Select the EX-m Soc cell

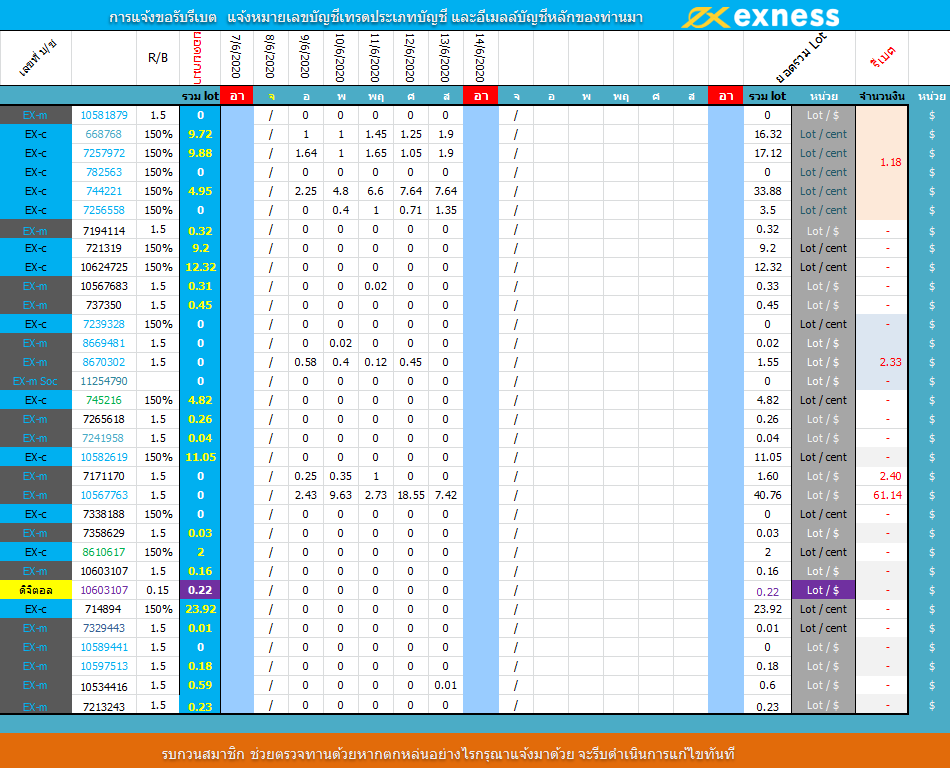pos(36,381)
